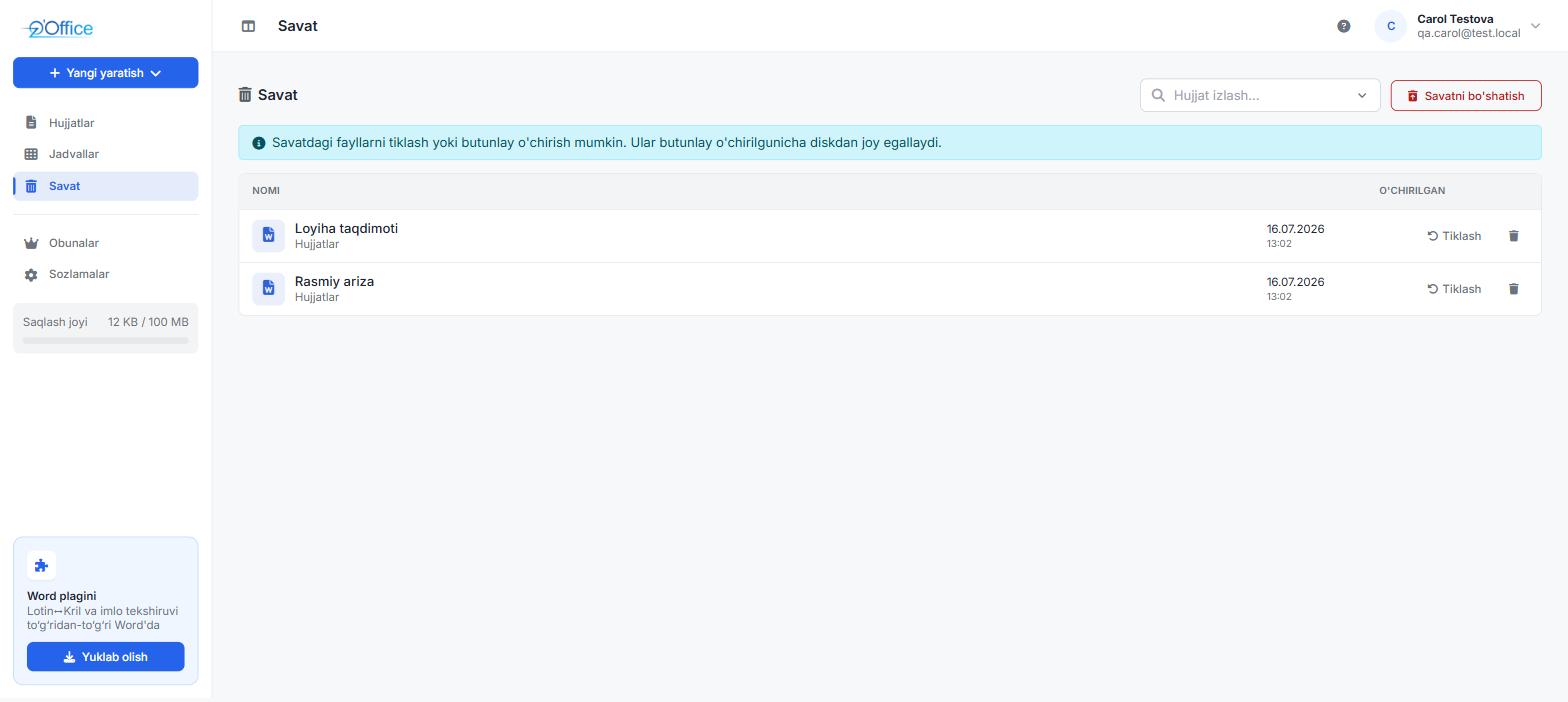
Task: Click the Word file icon for Rasmiy ariza
Action: tap(268, 288)
